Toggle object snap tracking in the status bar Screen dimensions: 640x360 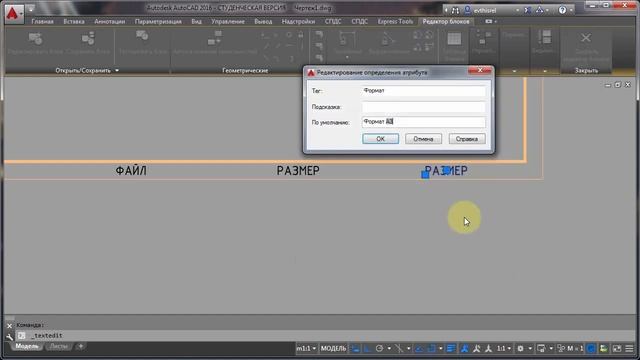[x=419, y=349]
